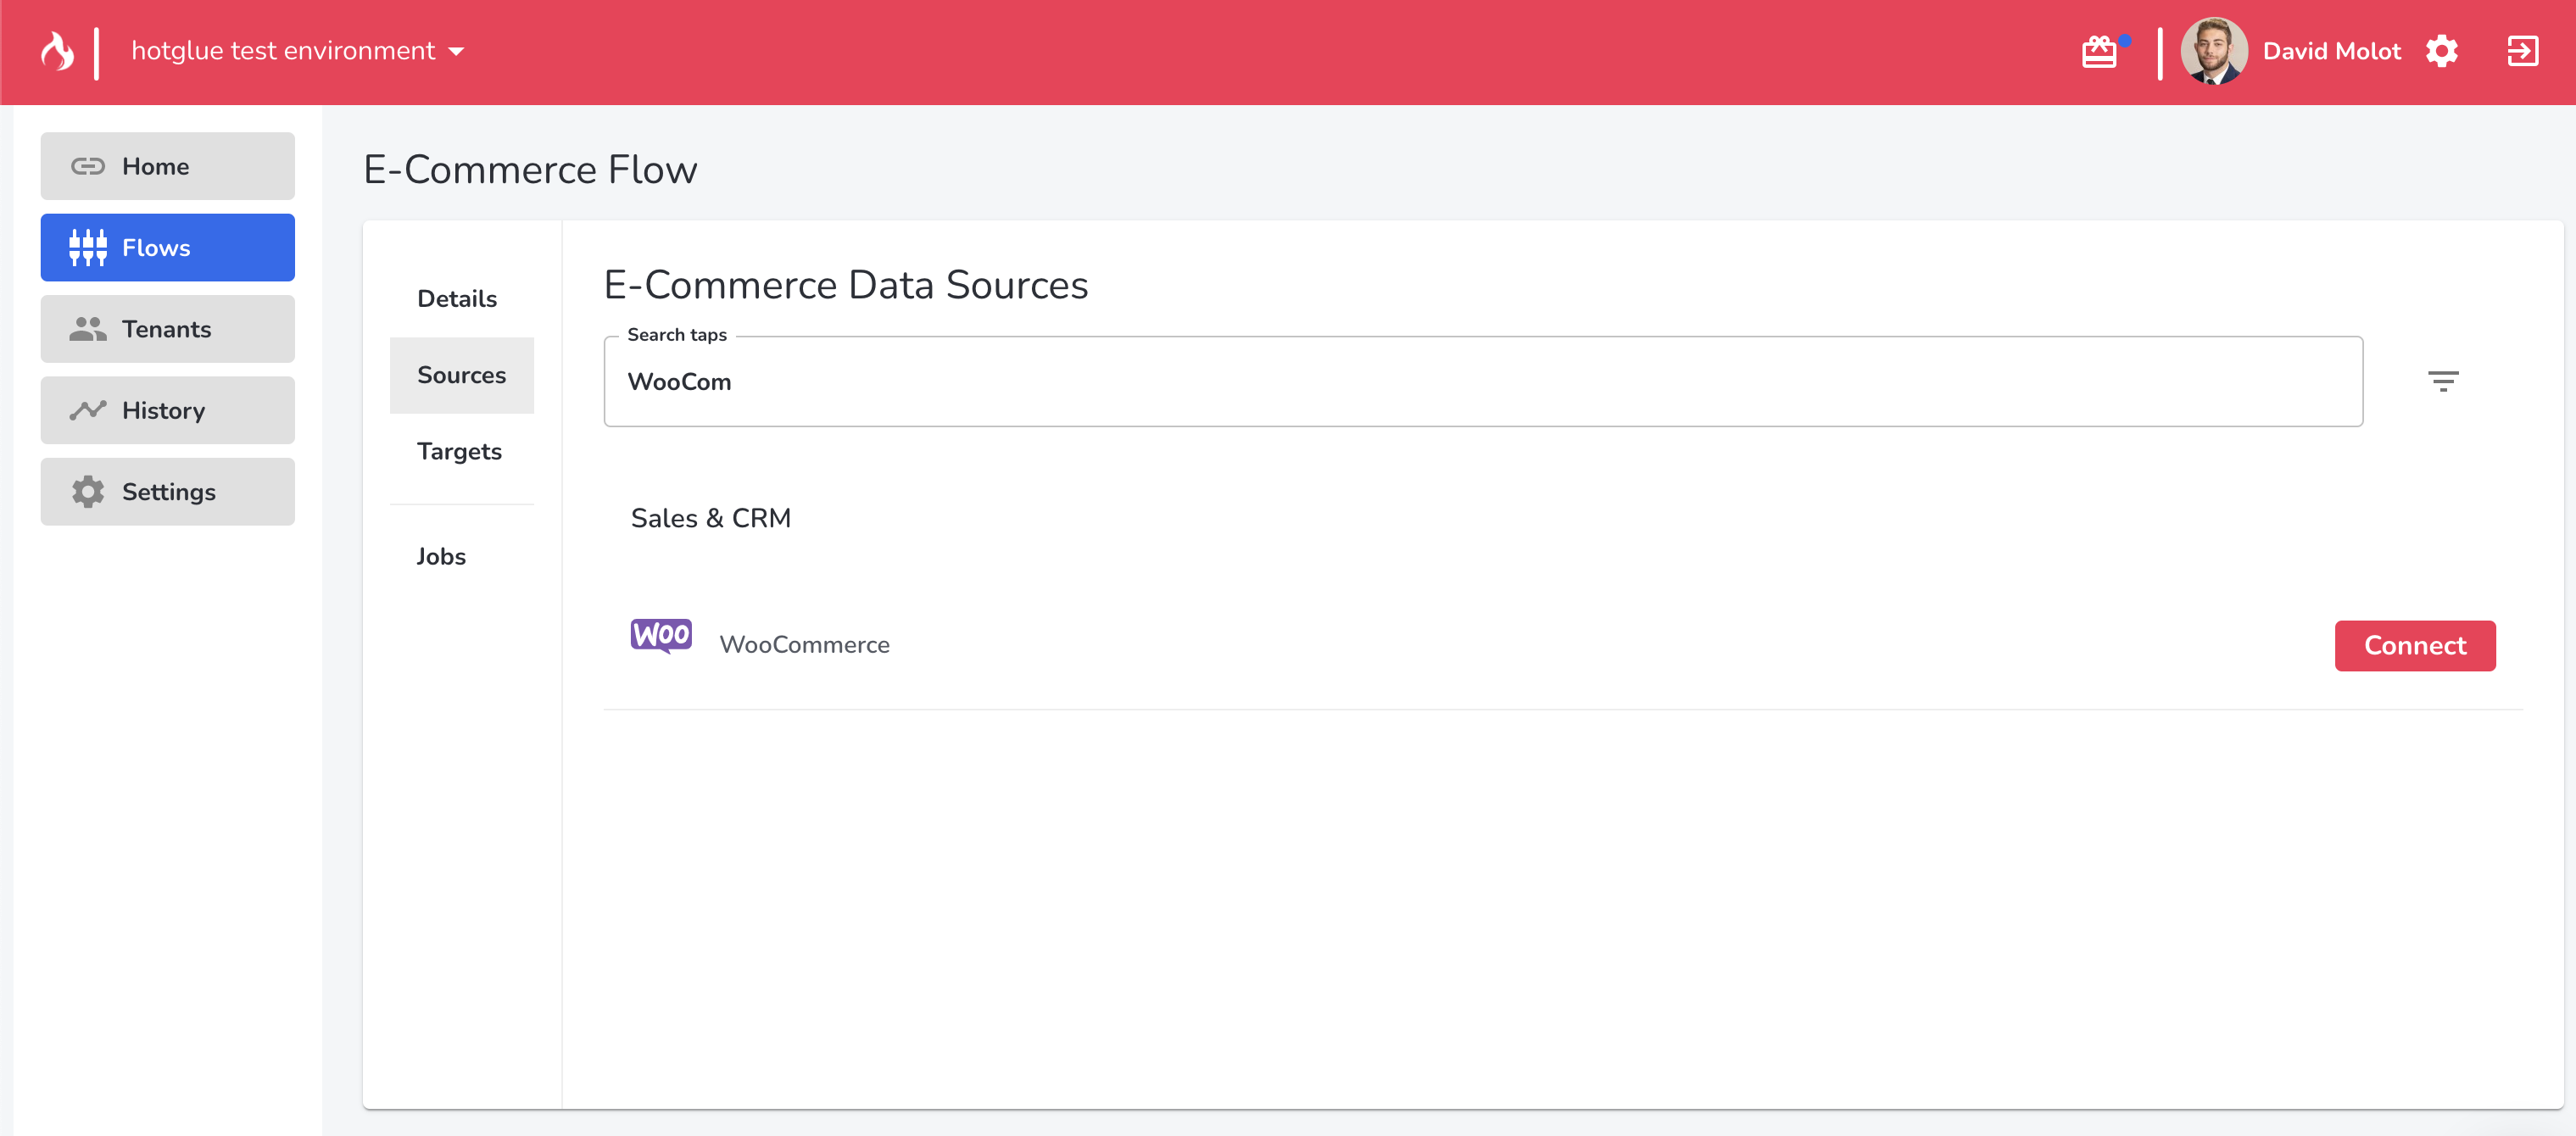Viewport: 2576px width, 1136px height.
Task: Open Settings in sidebar
Action: 167,492
